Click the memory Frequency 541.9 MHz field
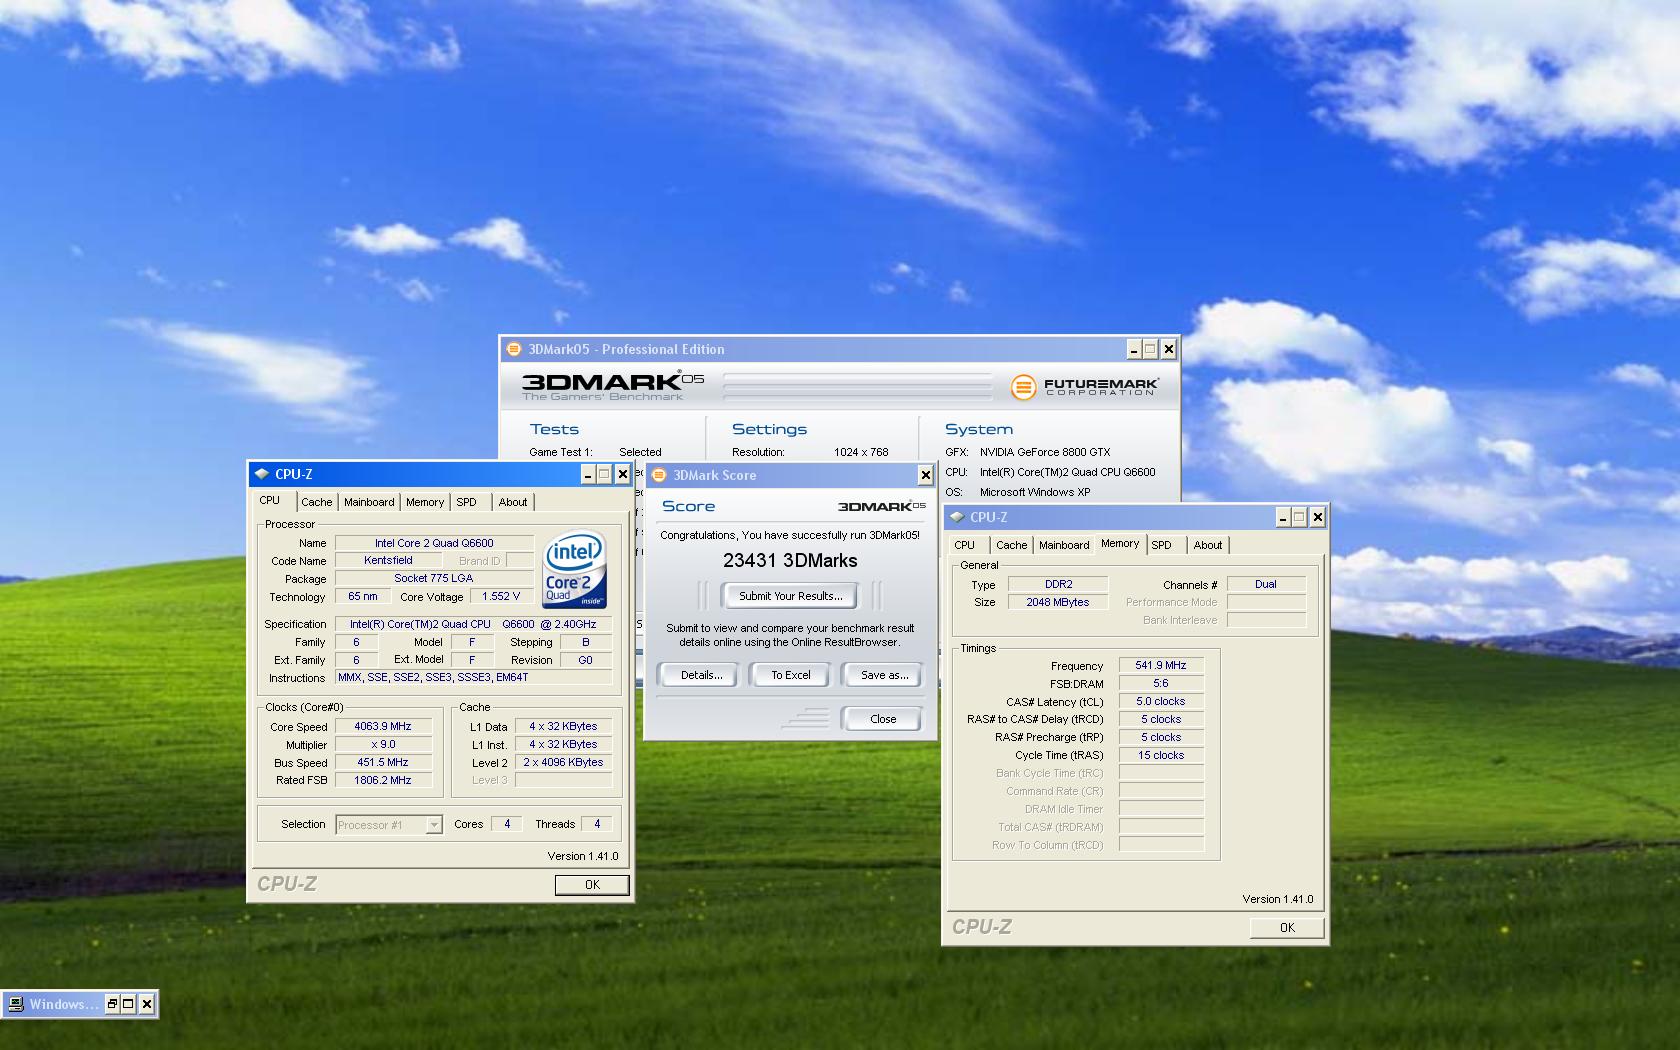Viewport: 1680px width, 1050px height. click(1161, 666)
